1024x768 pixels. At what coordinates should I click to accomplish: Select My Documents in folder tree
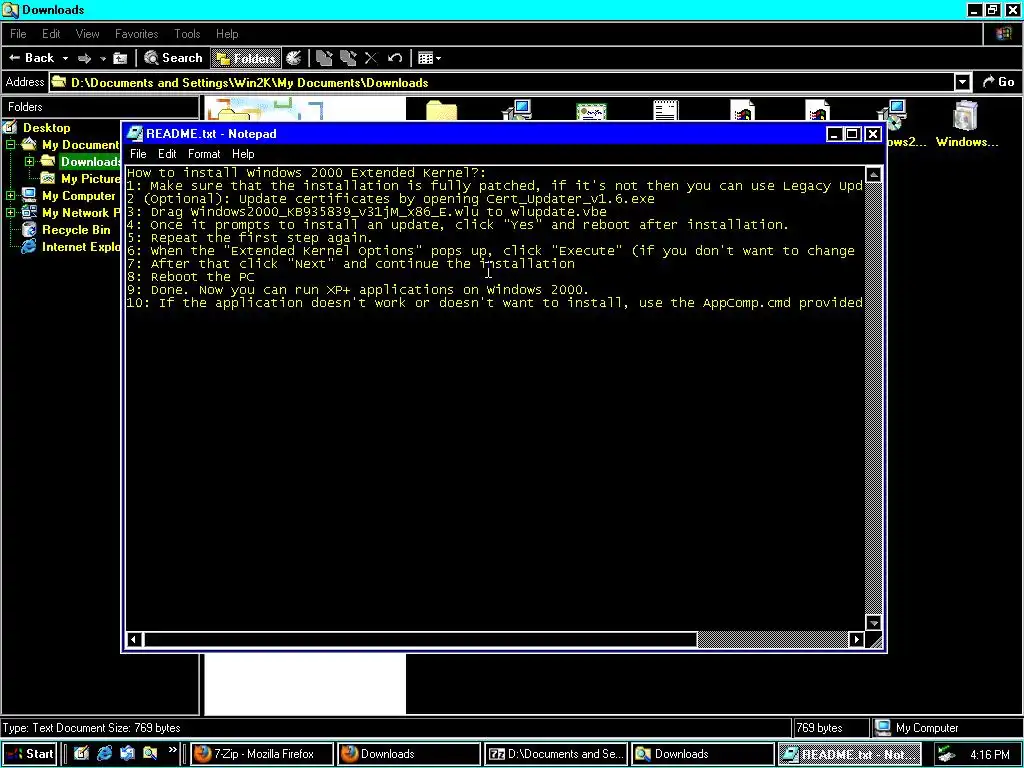click(80, 145)
